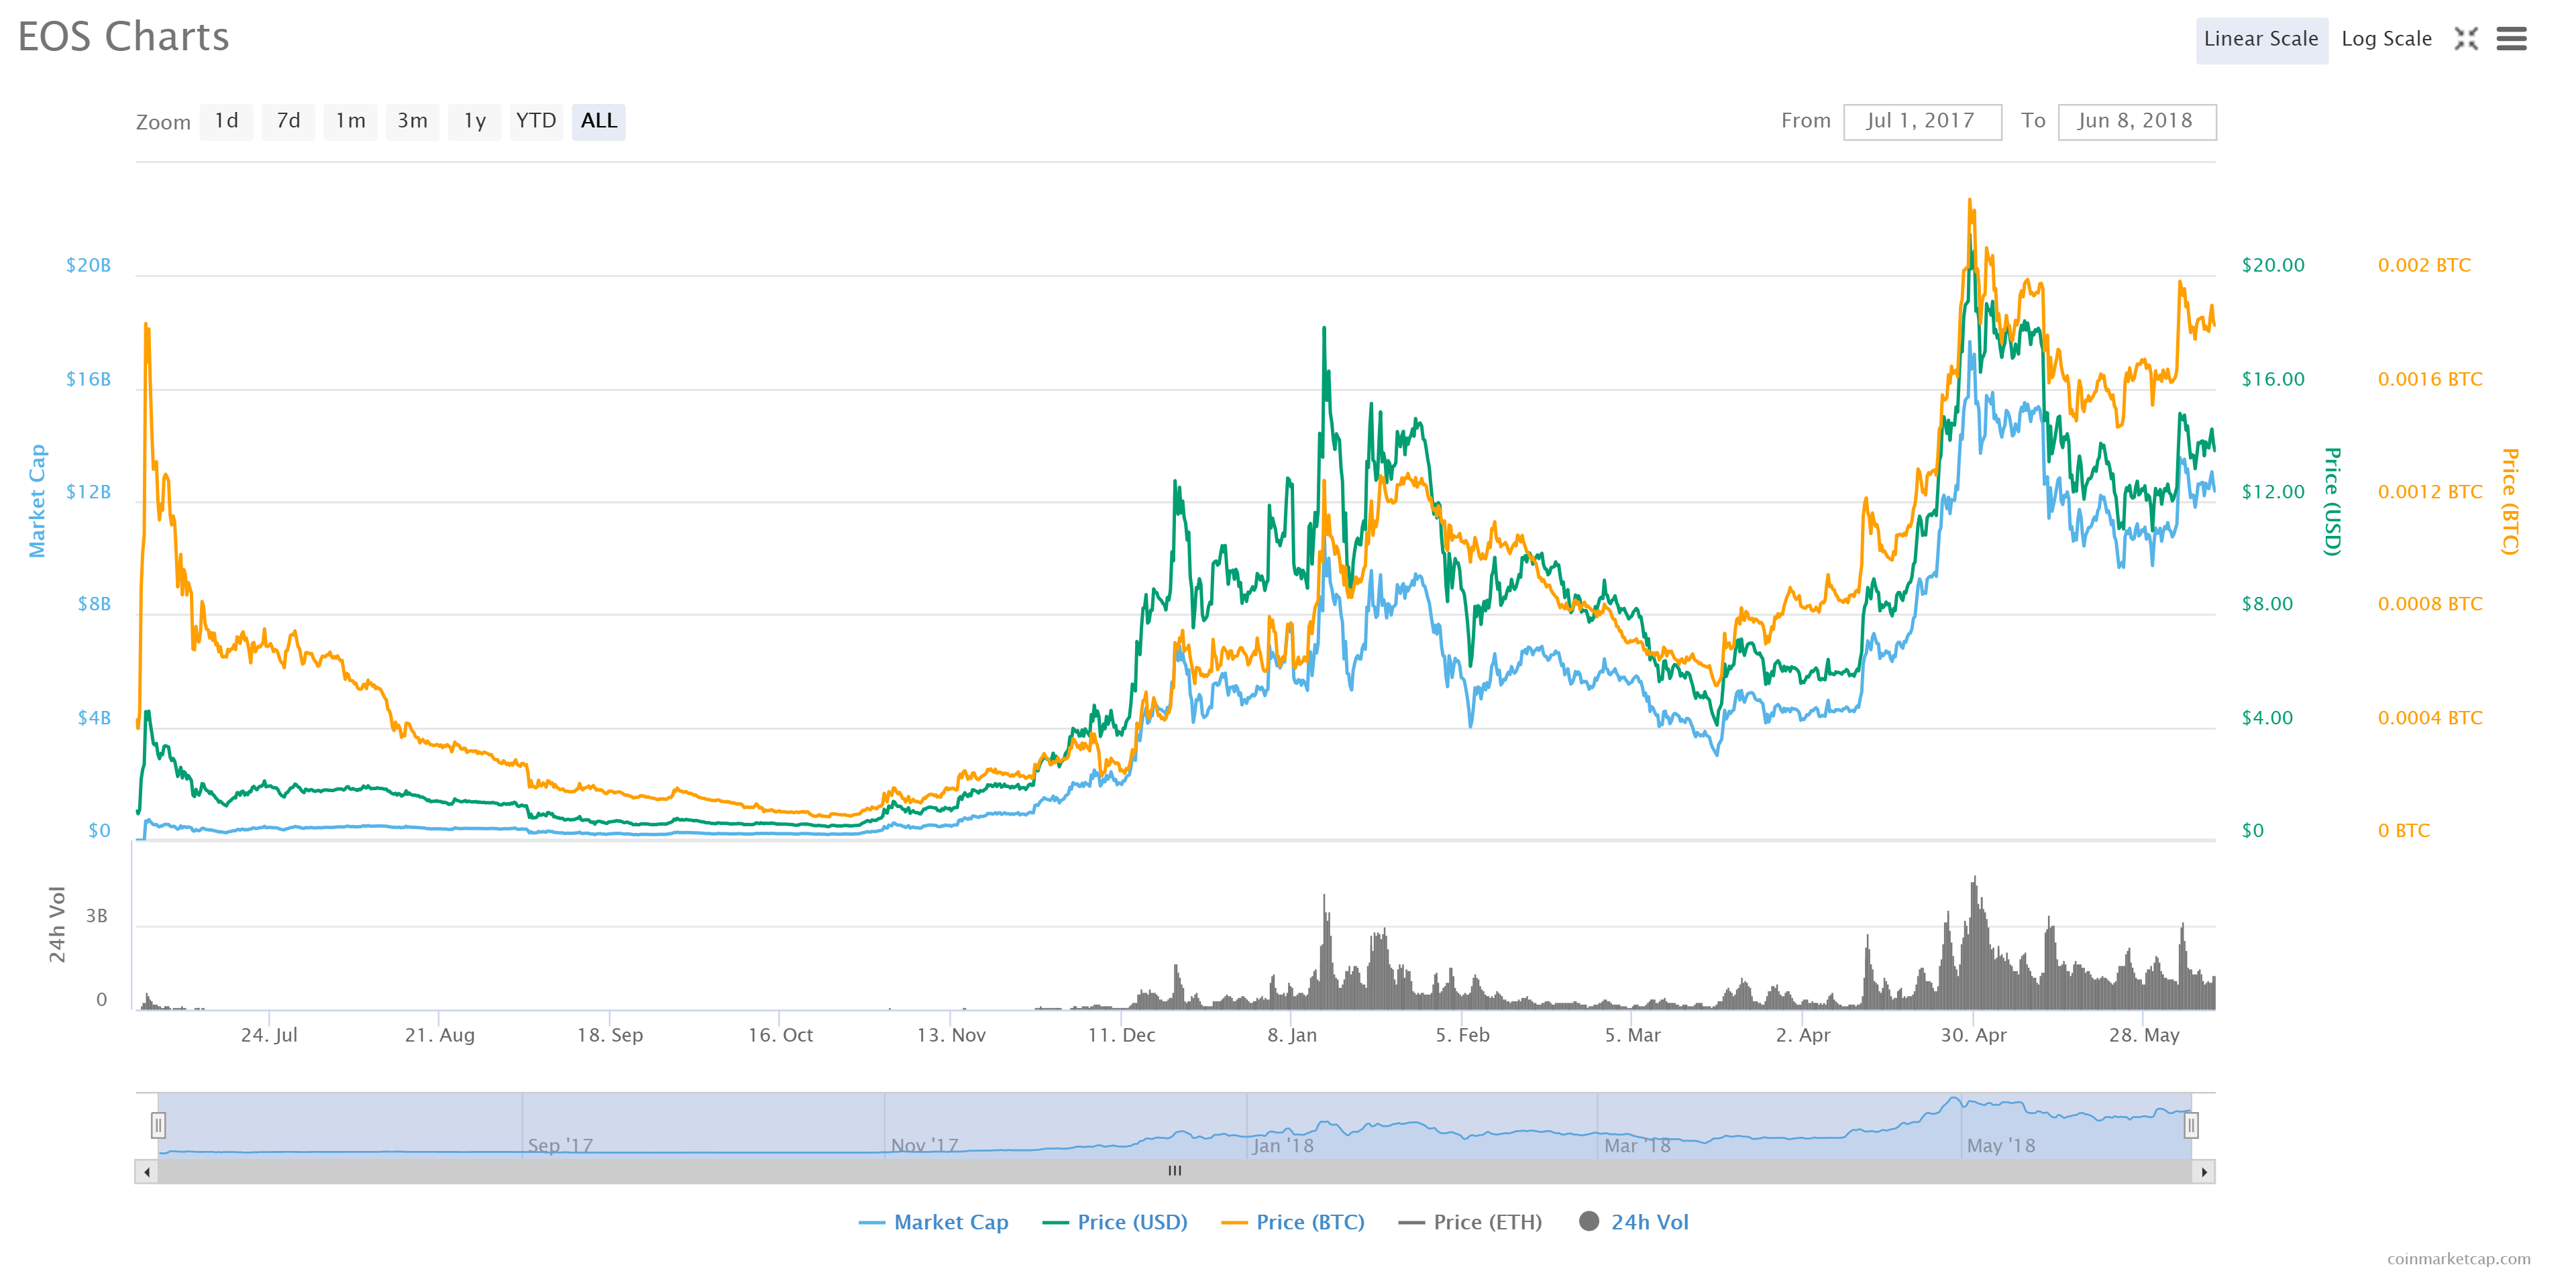Select Linear Scale
2576x1273 pixels.
coord(2261,40)
